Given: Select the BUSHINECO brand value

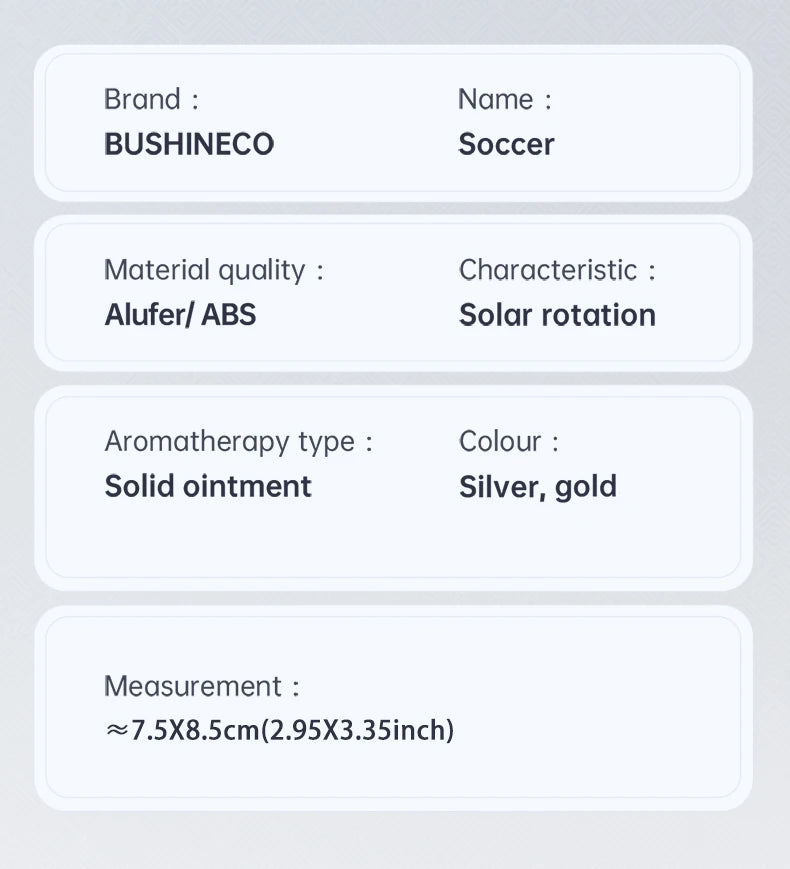Looking at the screenshot, I should pos(189,144).
